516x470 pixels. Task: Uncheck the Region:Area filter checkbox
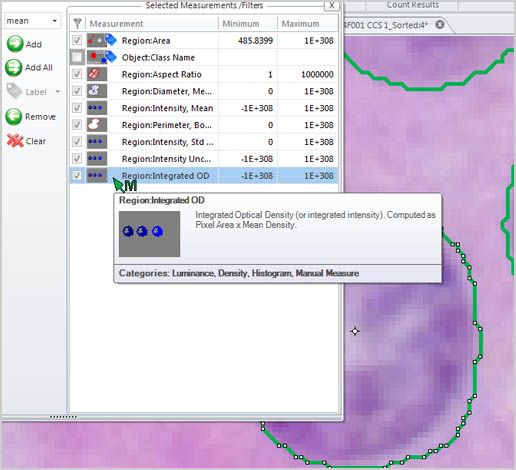pos(77,40)
